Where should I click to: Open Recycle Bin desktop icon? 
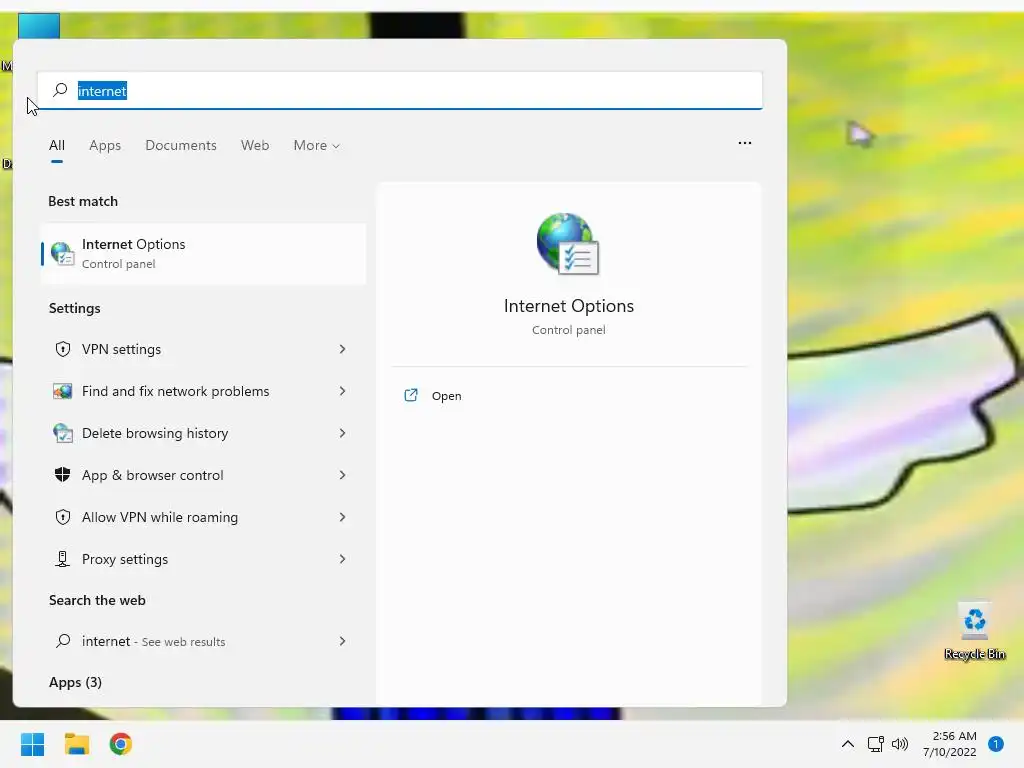[x=974, y=631]
